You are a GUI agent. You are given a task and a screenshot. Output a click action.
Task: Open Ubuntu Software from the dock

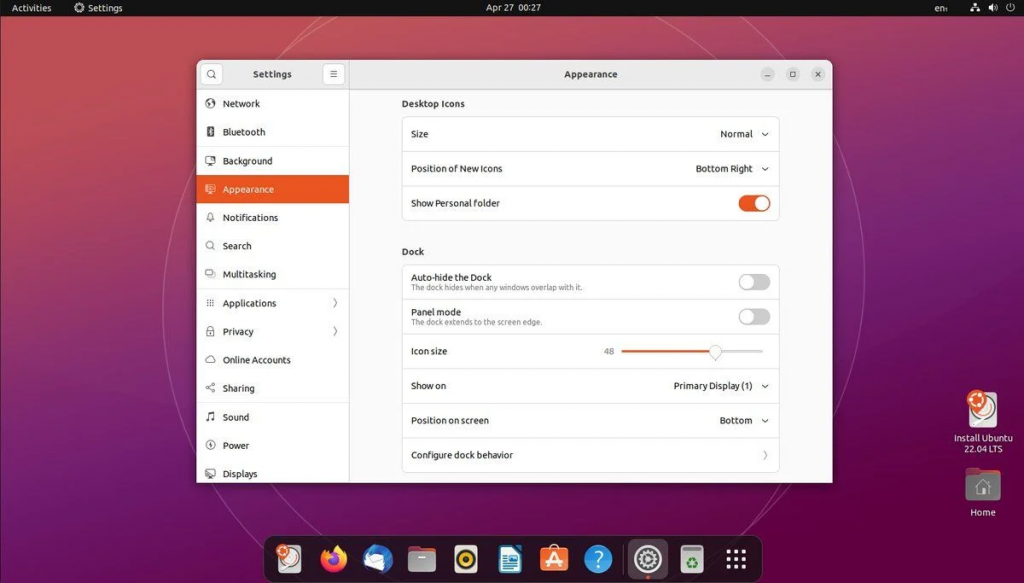tap(554, 559)
